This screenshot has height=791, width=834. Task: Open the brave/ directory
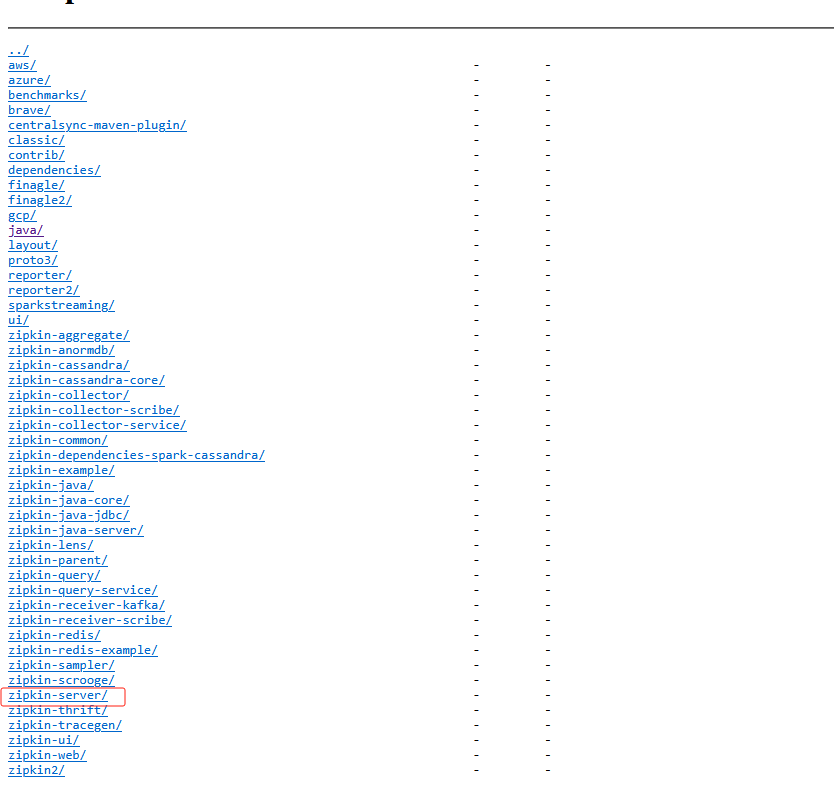(29, 110)
